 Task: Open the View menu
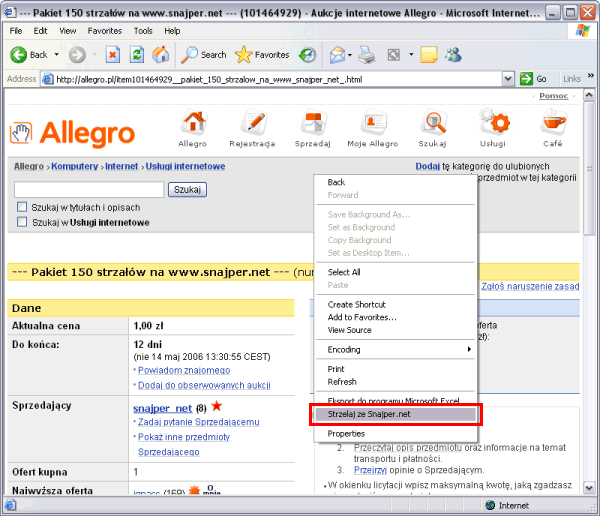[68, 31]
